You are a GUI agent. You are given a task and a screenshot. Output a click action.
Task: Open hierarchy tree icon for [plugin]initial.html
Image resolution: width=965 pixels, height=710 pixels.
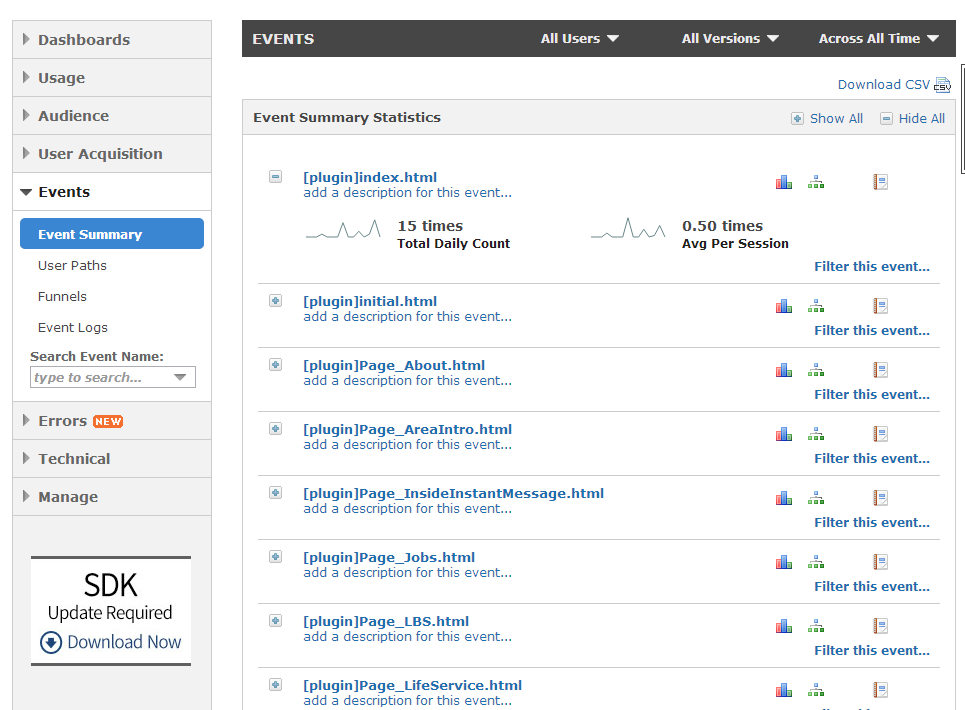click(816, 306)
